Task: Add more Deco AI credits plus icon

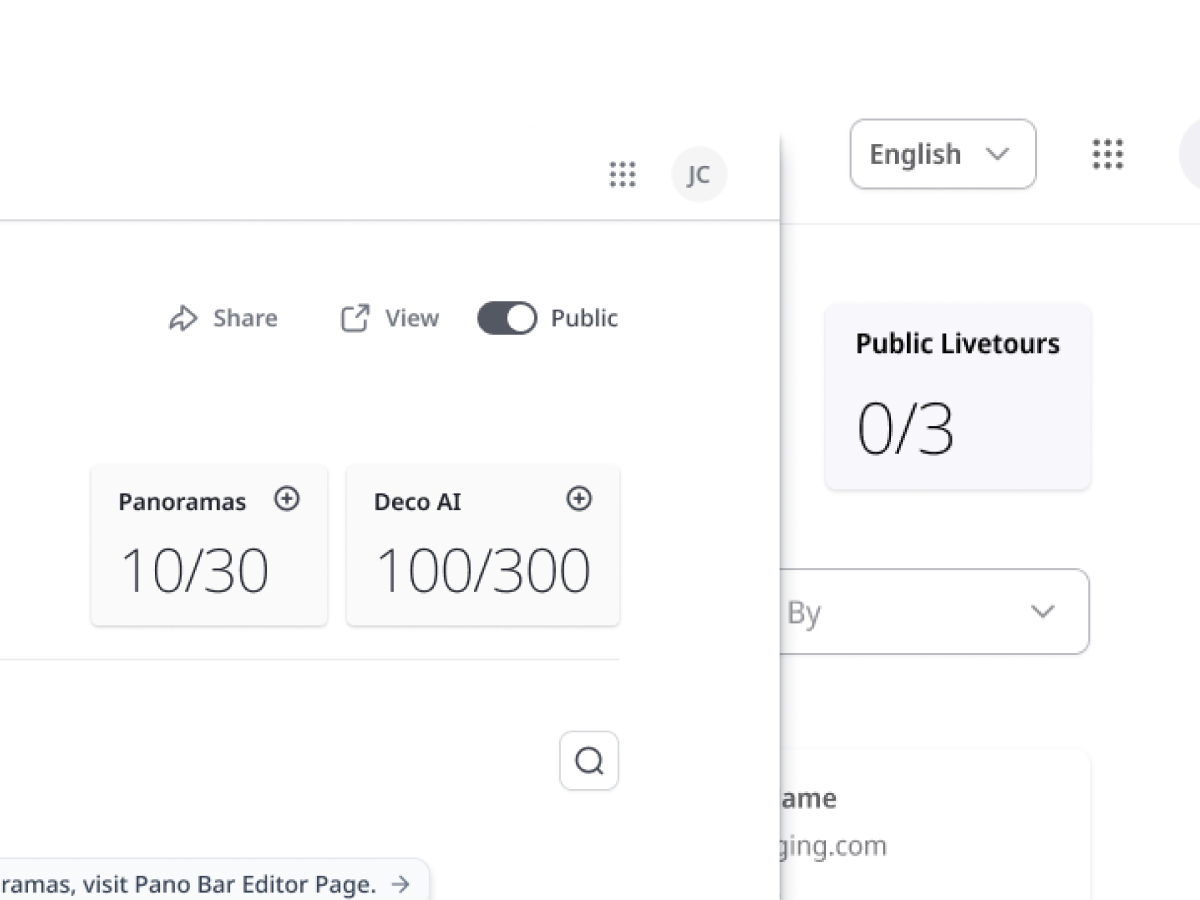Action: click(579, 499)
